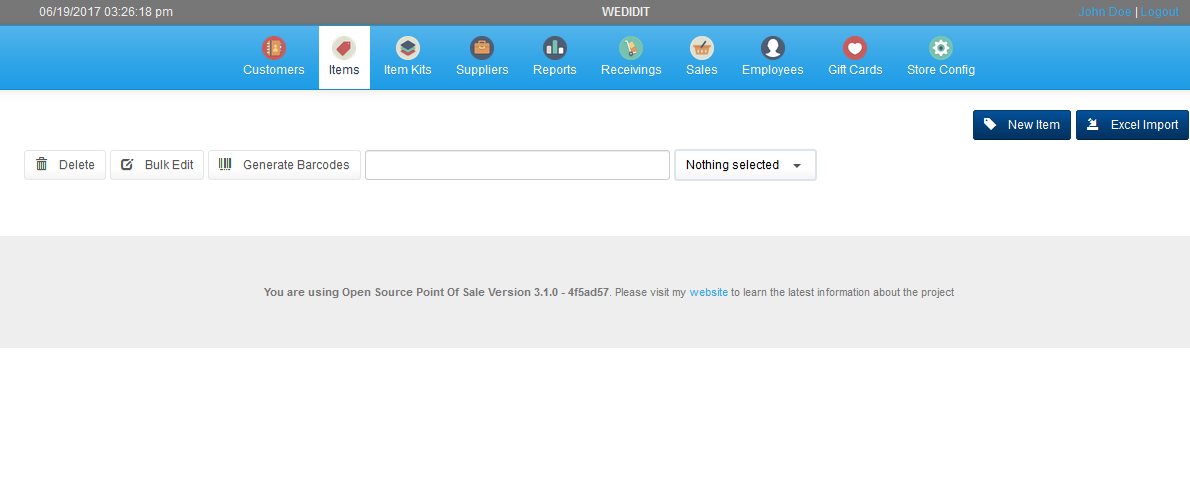
Task: Click the Logout link
Action: coord(1160,12)
